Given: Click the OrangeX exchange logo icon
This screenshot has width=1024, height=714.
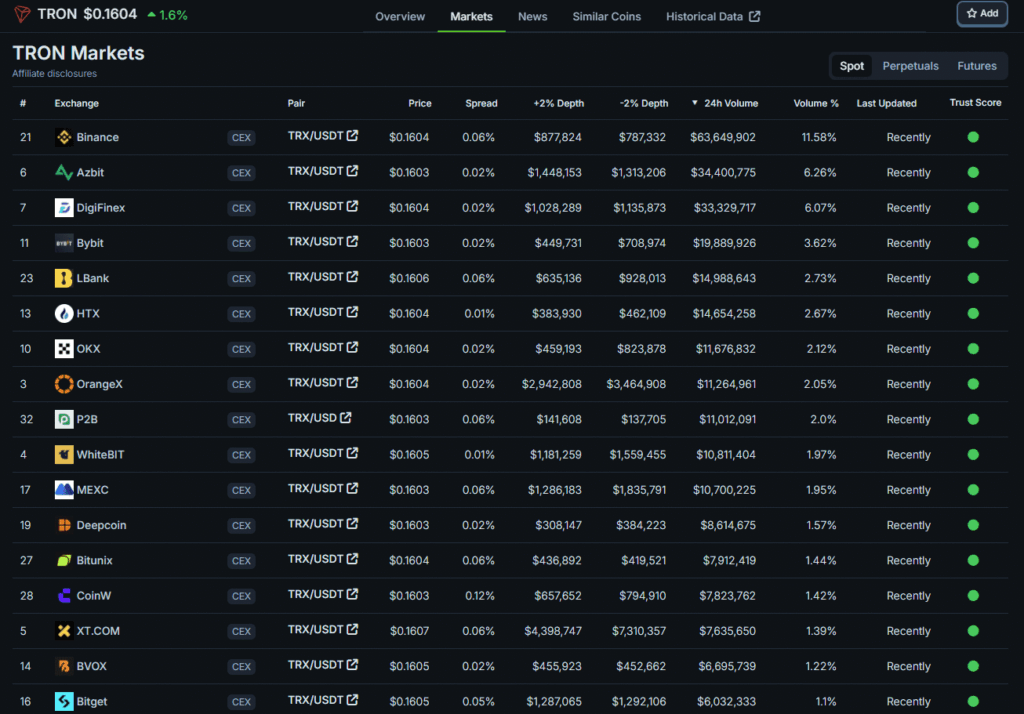Looking at the screenshot, I should 64,384.
